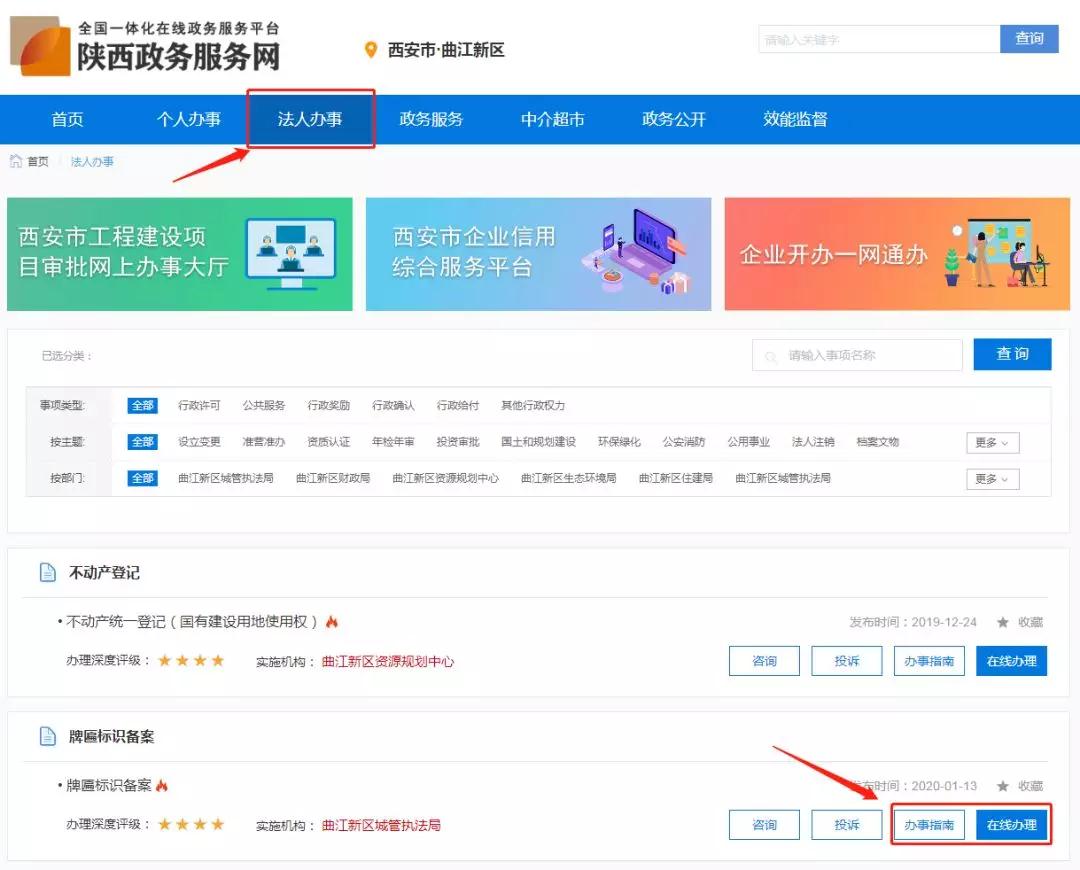Select 行政许可 item type filter

tap(199, 405)
